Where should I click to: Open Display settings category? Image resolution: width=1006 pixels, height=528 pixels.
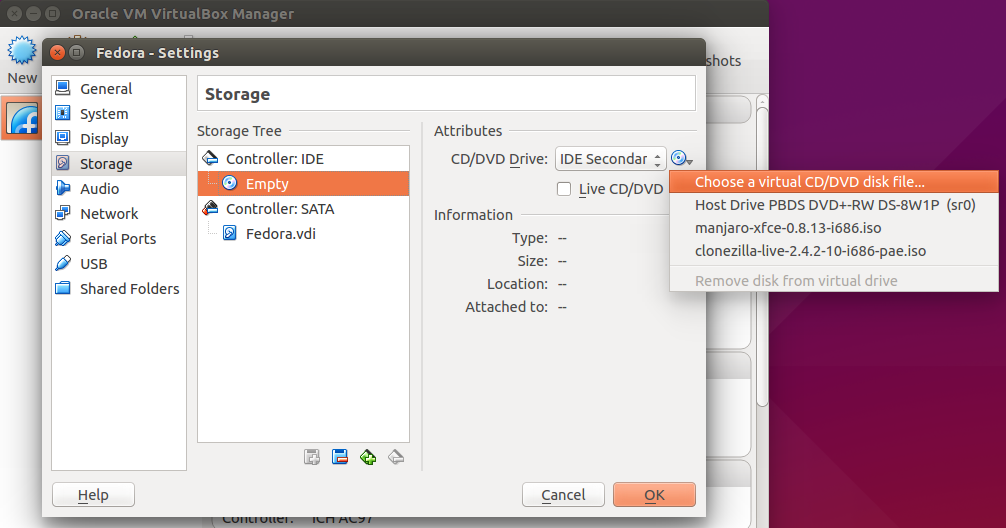[x=119, y=139]
